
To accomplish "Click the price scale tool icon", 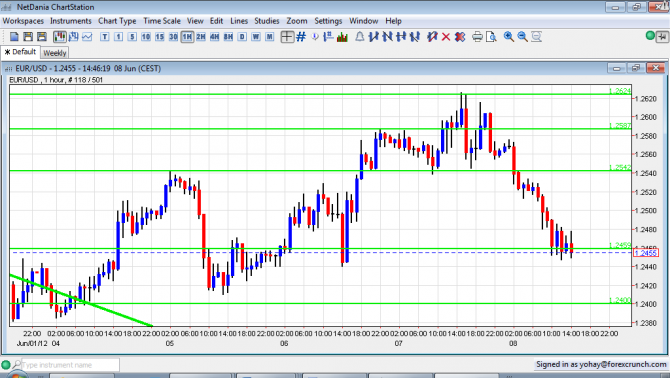I will coord(328,37).
